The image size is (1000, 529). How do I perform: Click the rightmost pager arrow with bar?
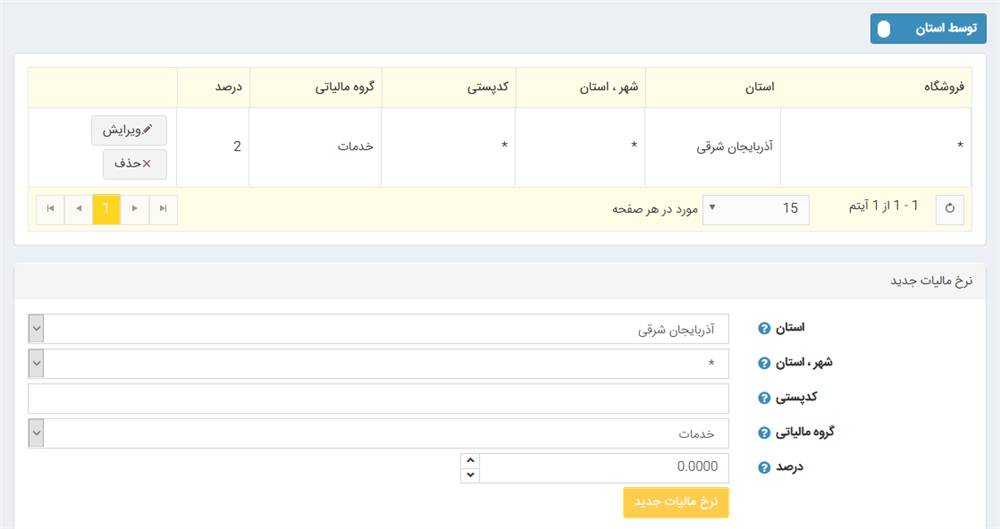click(x=163, y=209)
